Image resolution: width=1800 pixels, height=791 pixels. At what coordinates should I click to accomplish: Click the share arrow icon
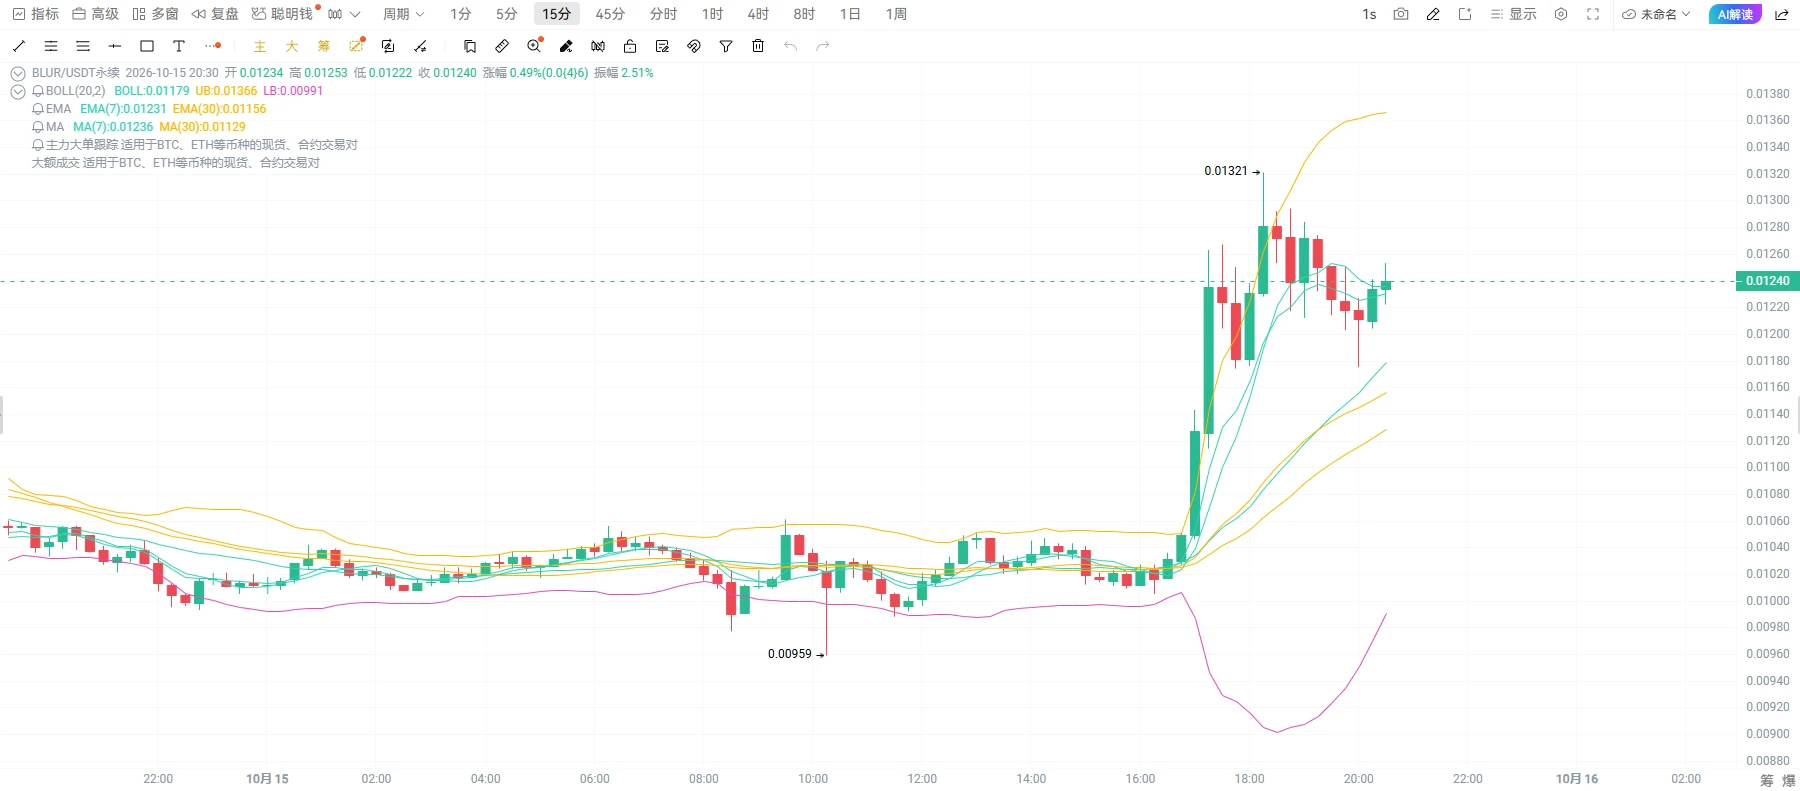coord(1782,14)
